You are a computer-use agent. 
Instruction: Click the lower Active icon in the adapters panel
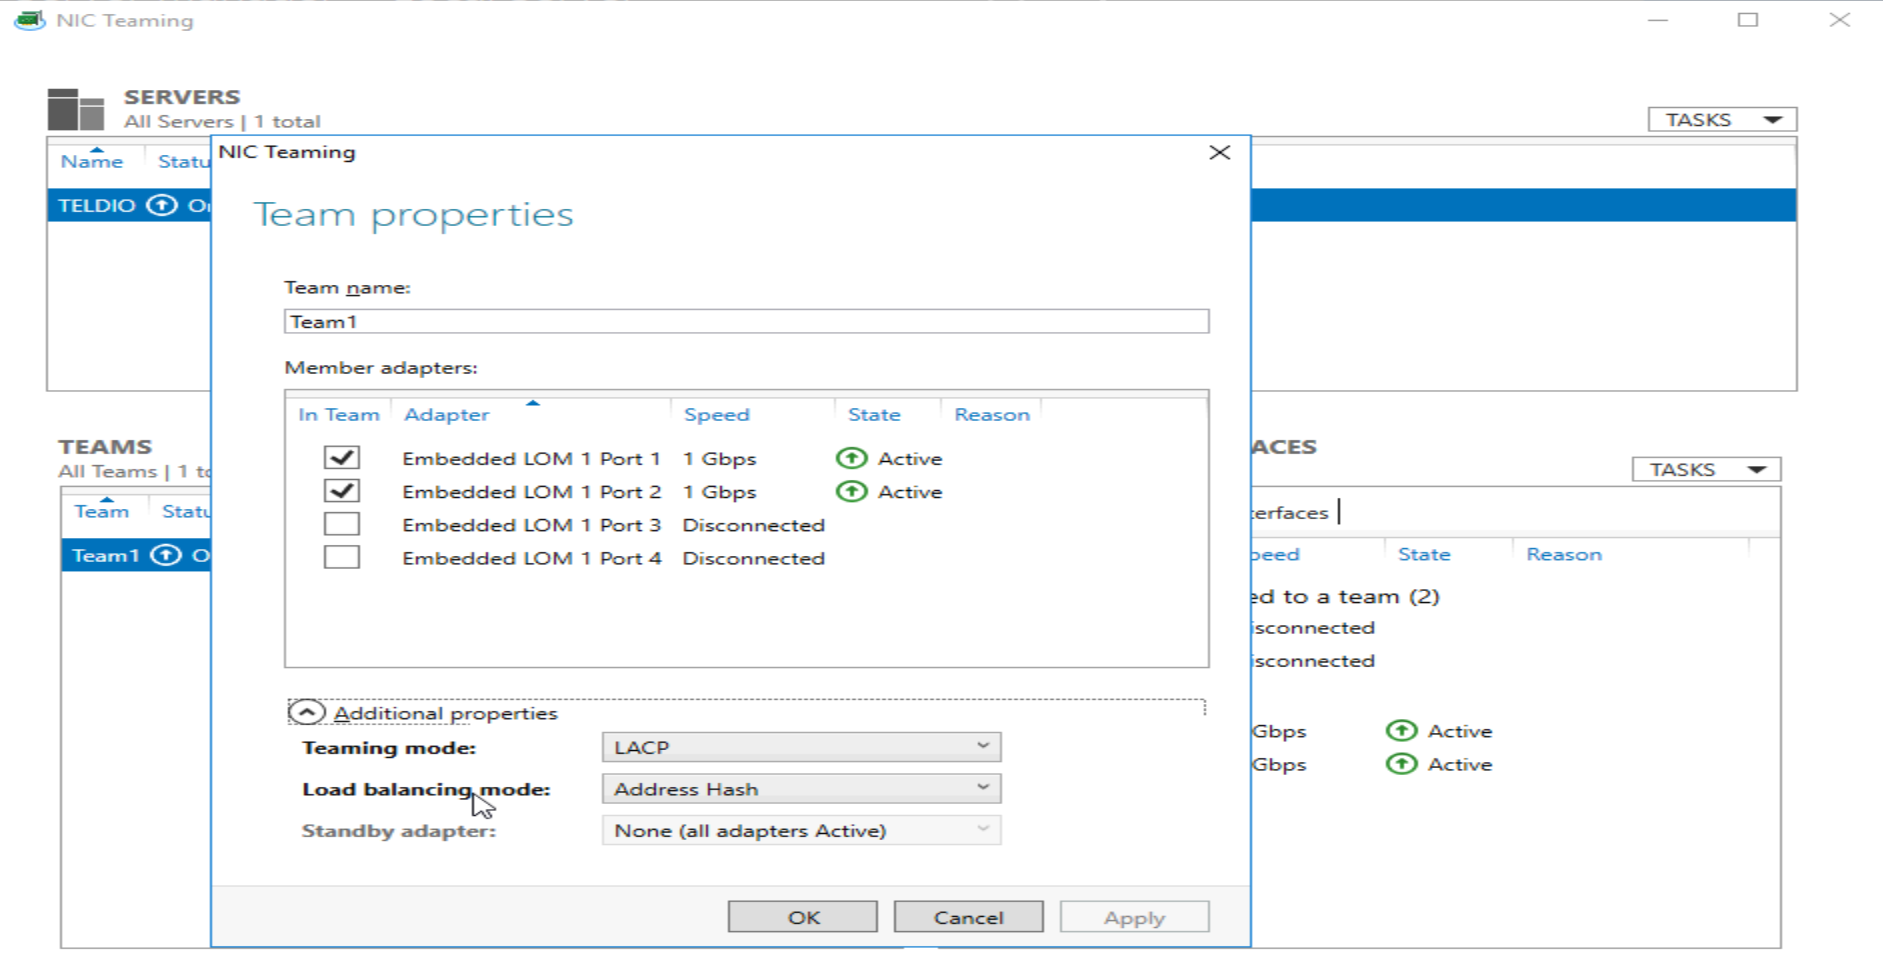(1402, 764)
